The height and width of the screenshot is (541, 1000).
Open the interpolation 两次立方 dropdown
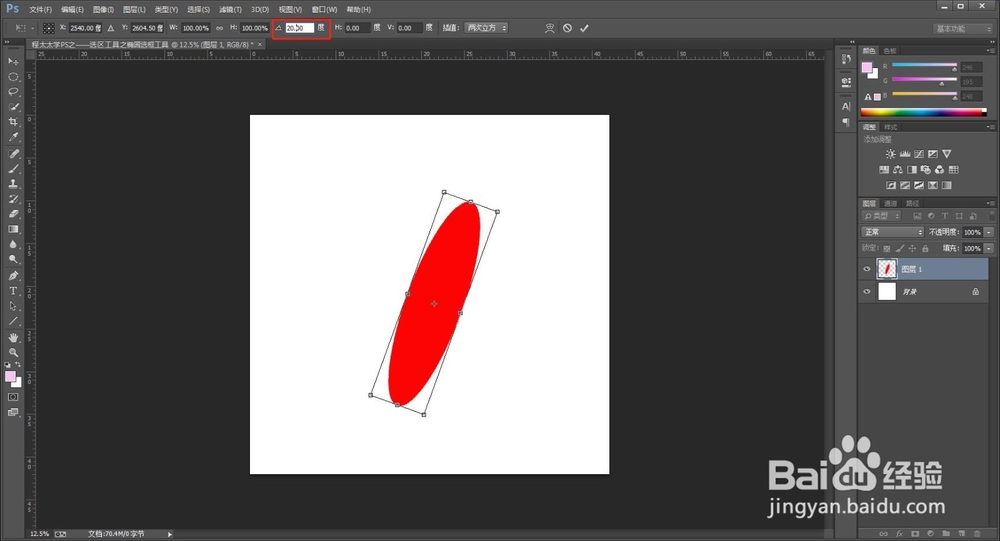pyautogui.click(x=485, y=28)
